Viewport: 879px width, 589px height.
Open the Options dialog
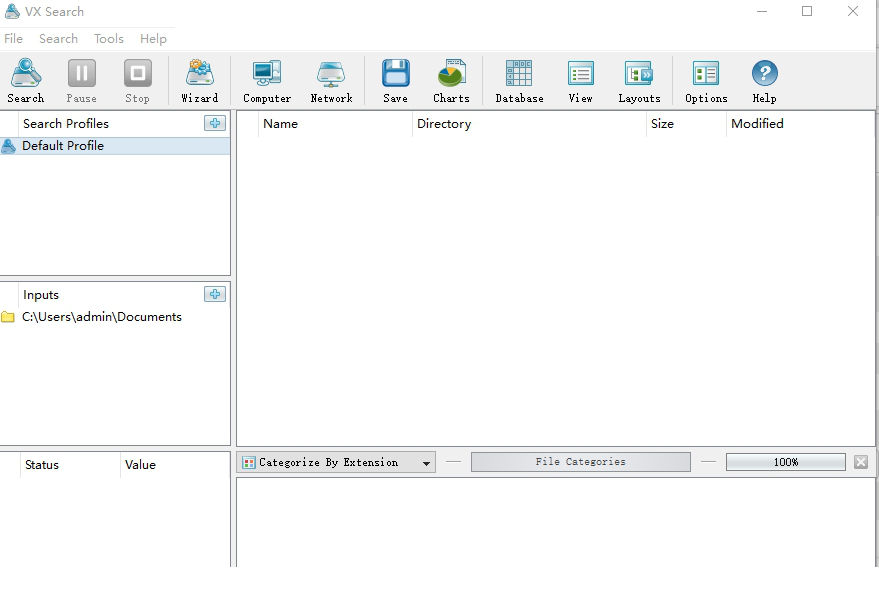[706, 80]
